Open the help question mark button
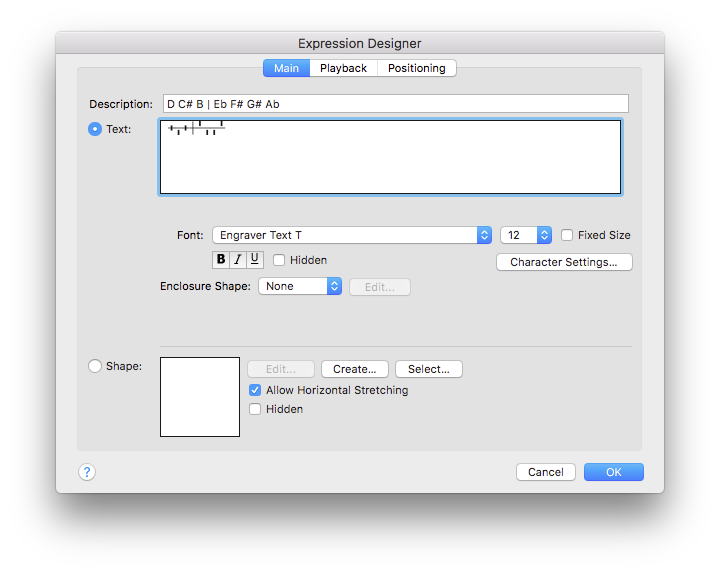The width and height of the screenshot is (720, 573). tap(87, 472)
